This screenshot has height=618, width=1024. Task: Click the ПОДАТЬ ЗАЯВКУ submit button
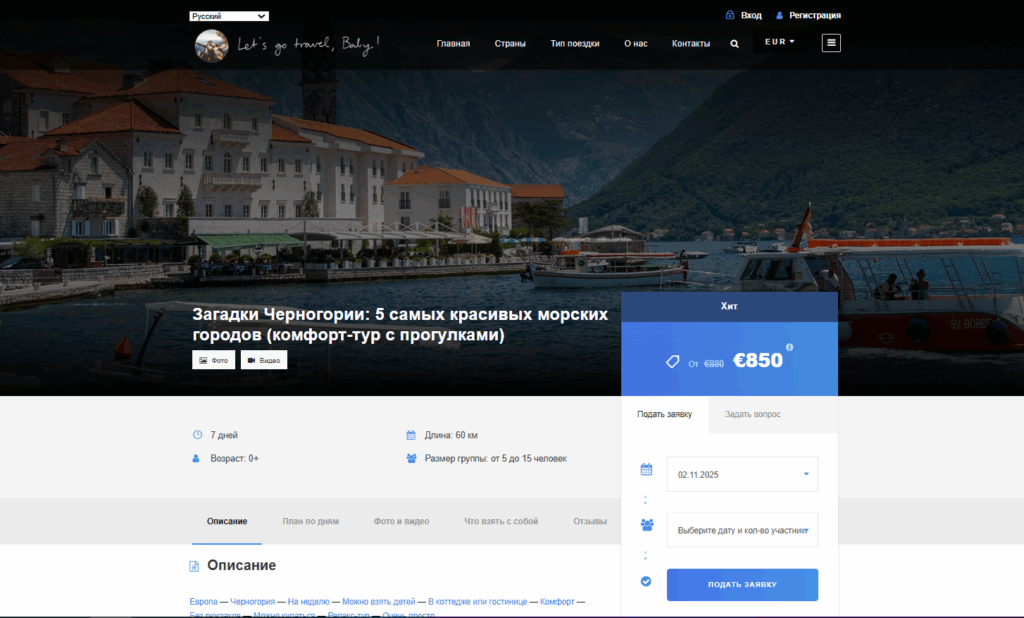(x=742, y=584)
